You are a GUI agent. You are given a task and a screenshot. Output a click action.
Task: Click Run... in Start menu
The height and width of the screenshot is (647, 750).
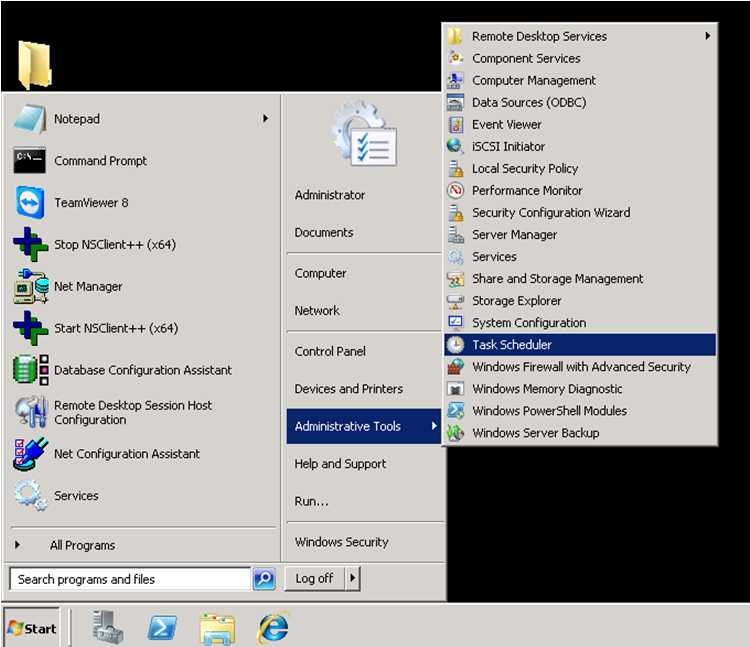[311, 501]
